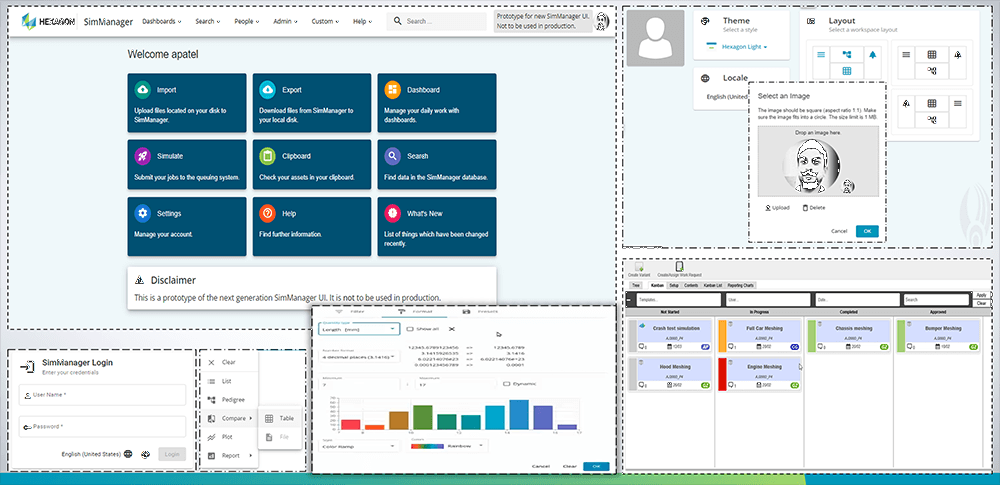The width and height of the screenshot is (1000, 485).
Task: Select List in the context menu
Action: coord(230,381)
